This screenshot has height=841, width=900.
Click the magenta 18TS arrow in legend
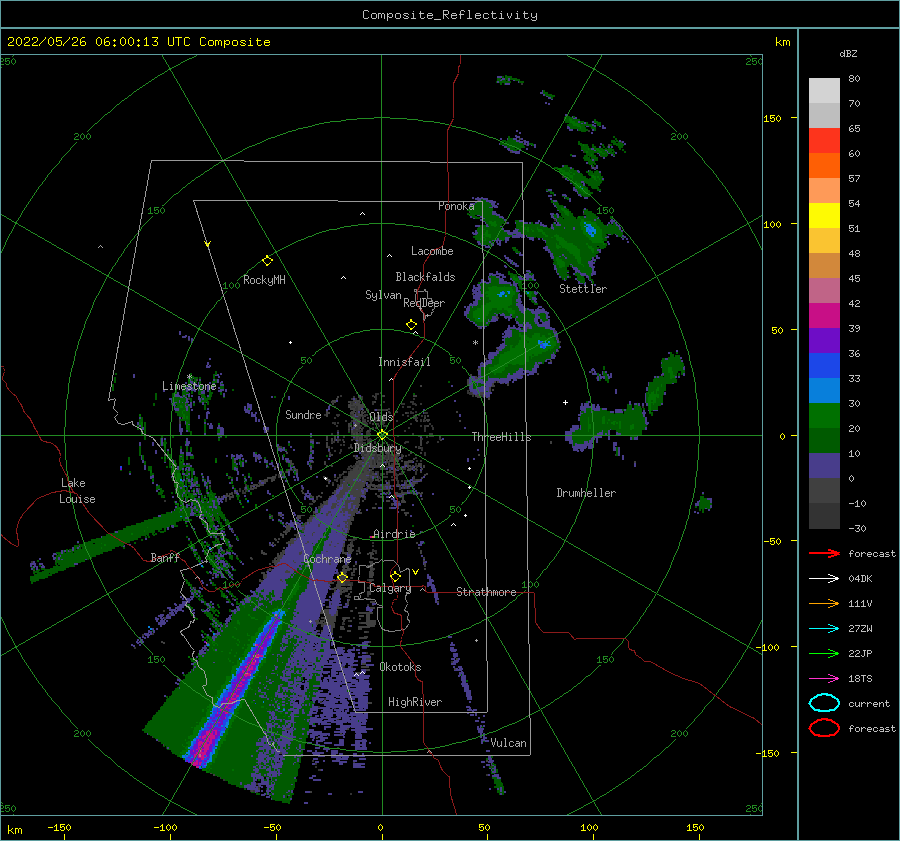coord(824,679)
